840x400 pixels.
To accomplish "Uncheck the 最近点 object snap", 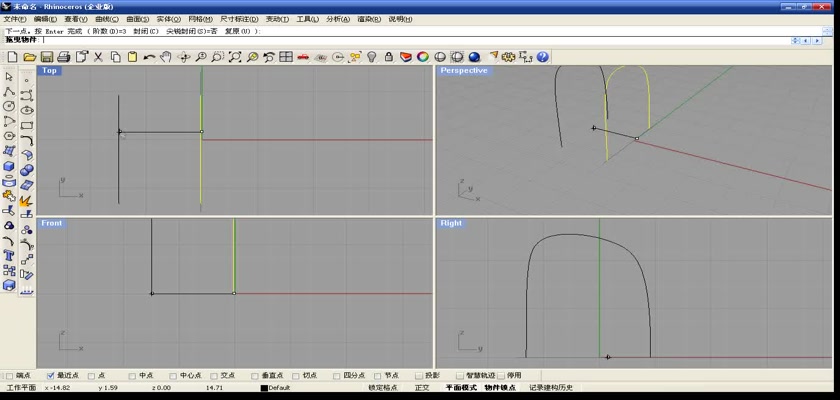I will click(50, 376).
